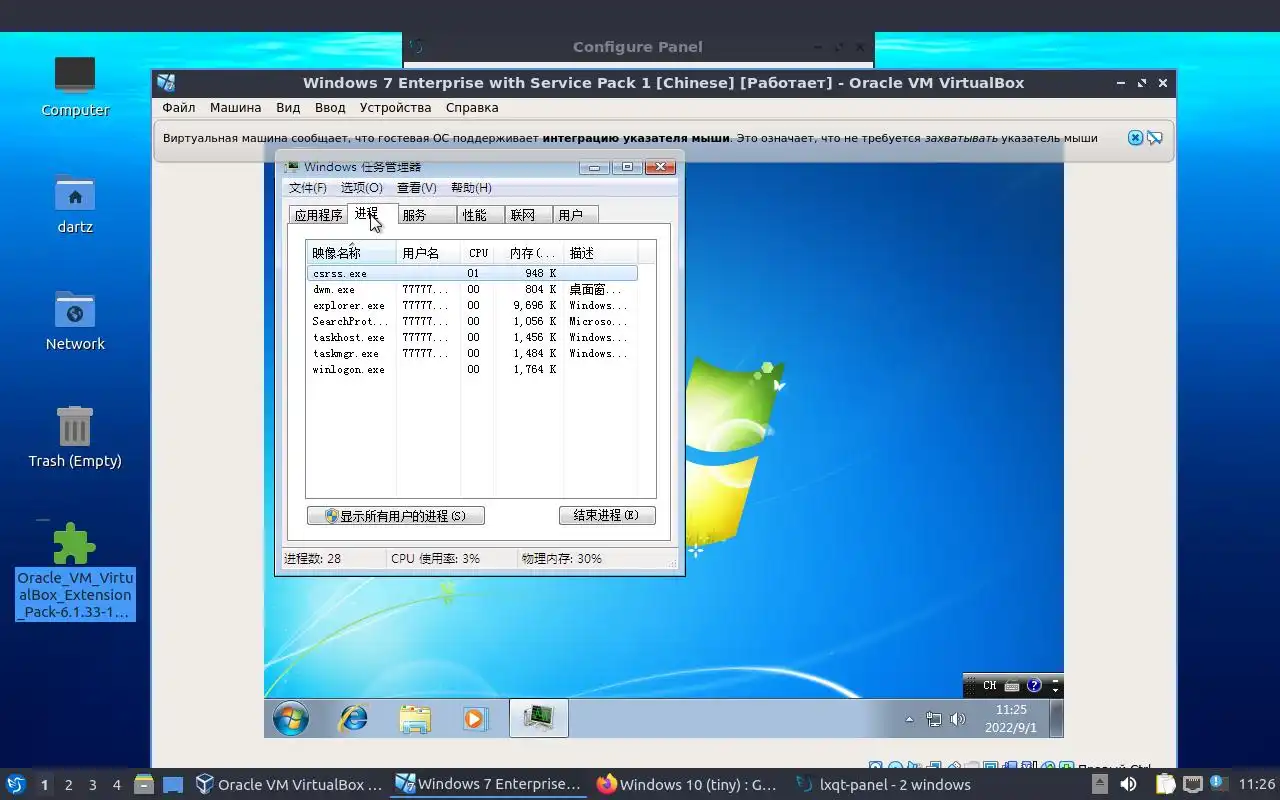Open the Windows 7 Start orb

pyautogui.click(x=291, y=718)
